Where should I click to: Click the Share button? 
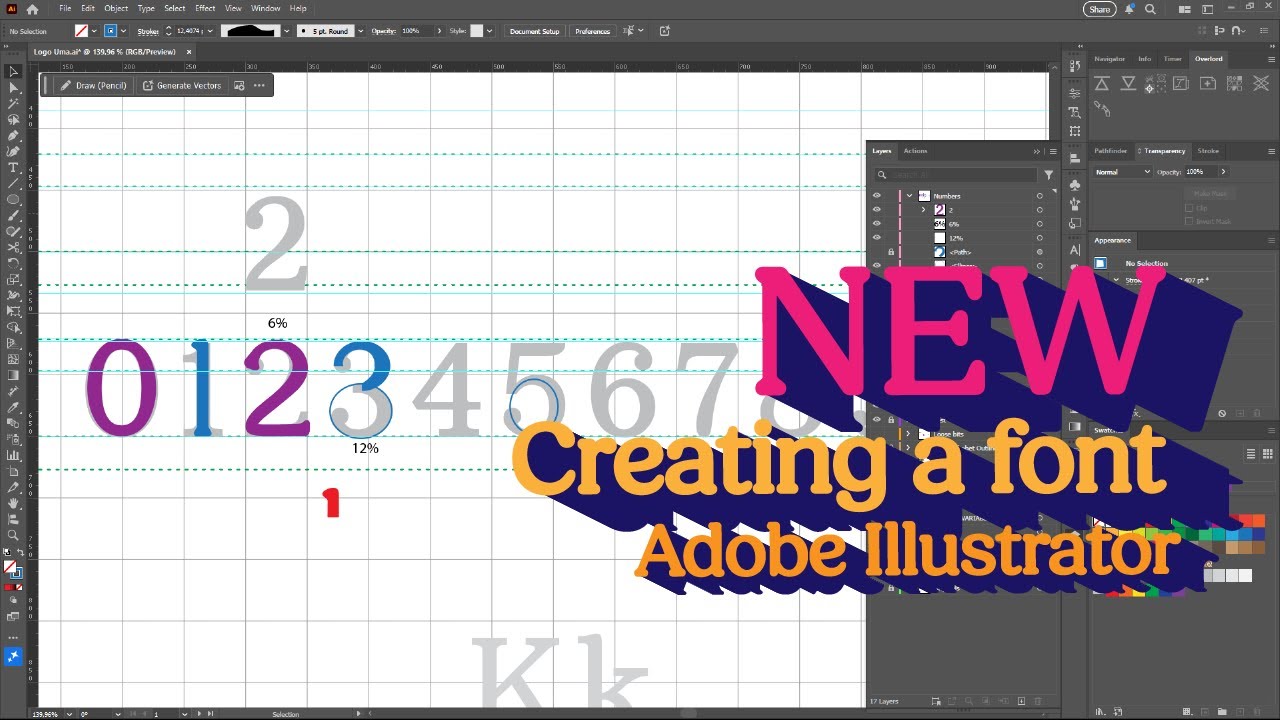click(x=1099, y=9)
